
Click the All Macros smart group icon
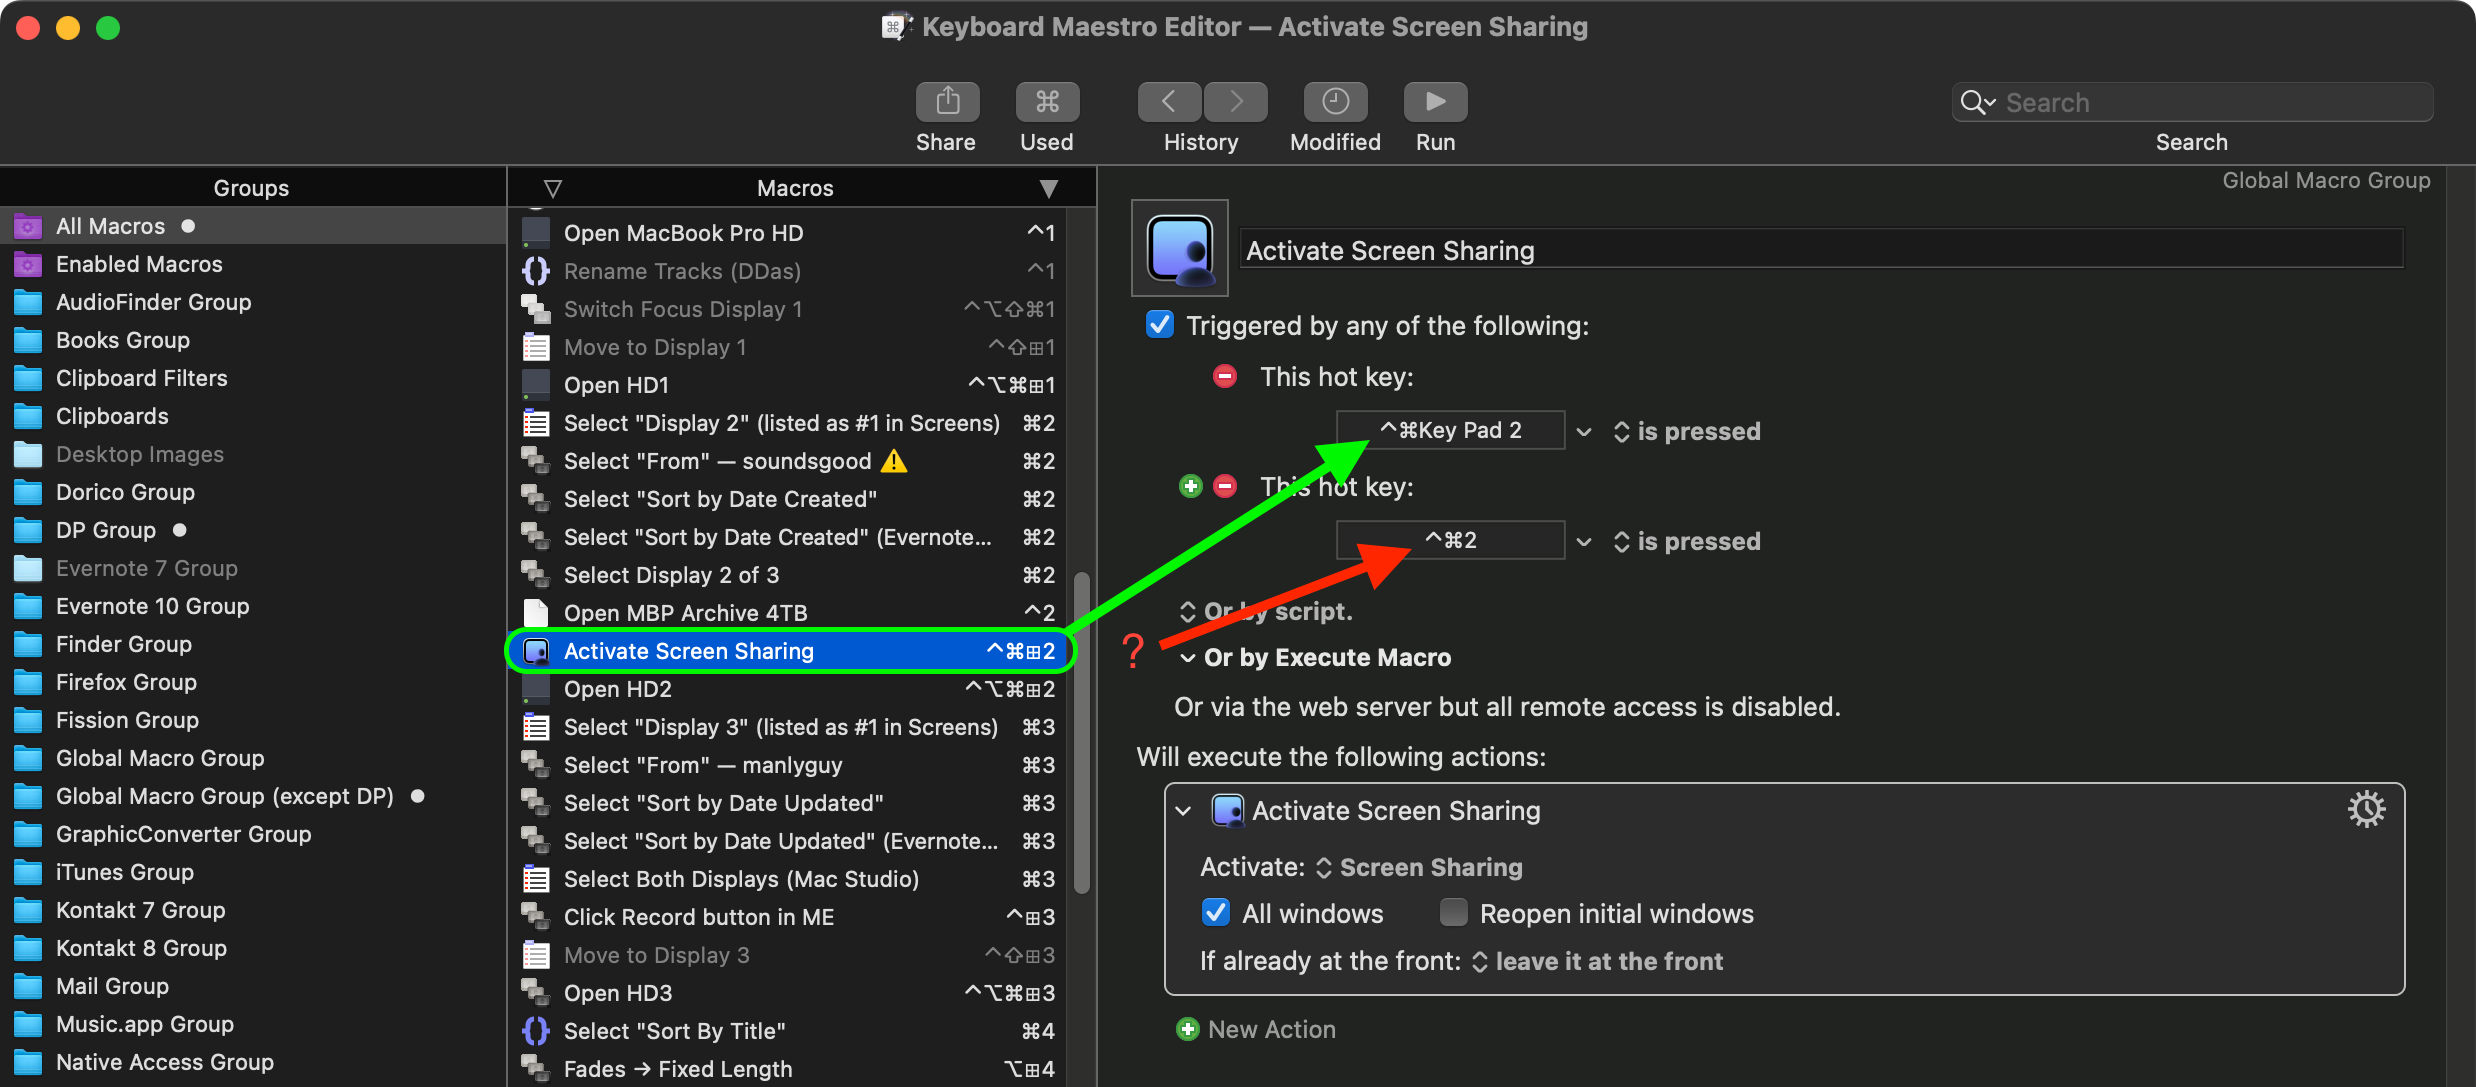coord(28,227)
